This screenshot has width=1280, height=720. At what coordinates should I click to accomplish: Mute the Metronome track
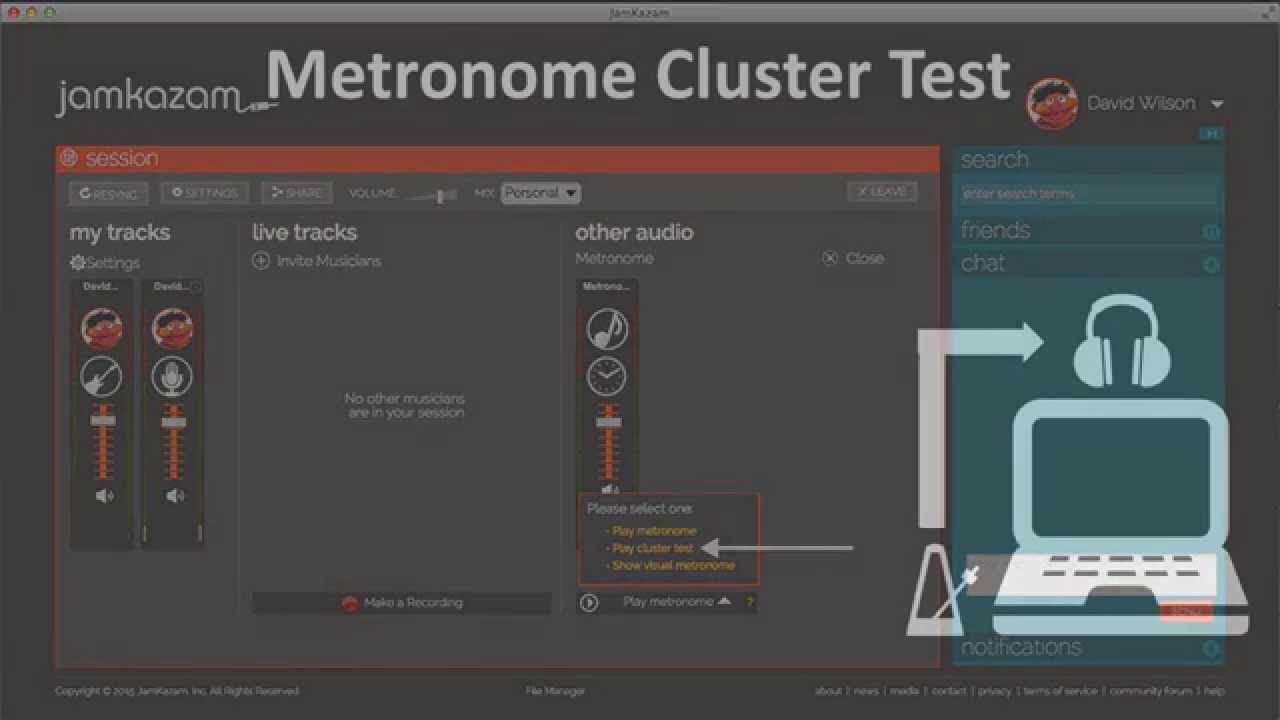609,490
